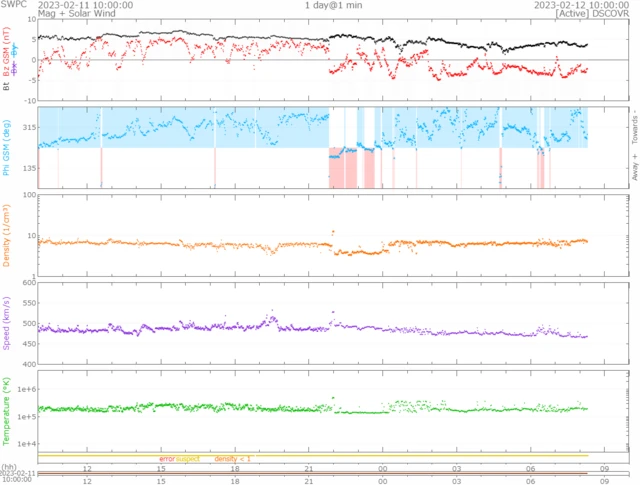Image resolution: width=640 pixels, height=485 pixels.
Task: Click the 00 hour tick on time axis
Action: [382, 468]
